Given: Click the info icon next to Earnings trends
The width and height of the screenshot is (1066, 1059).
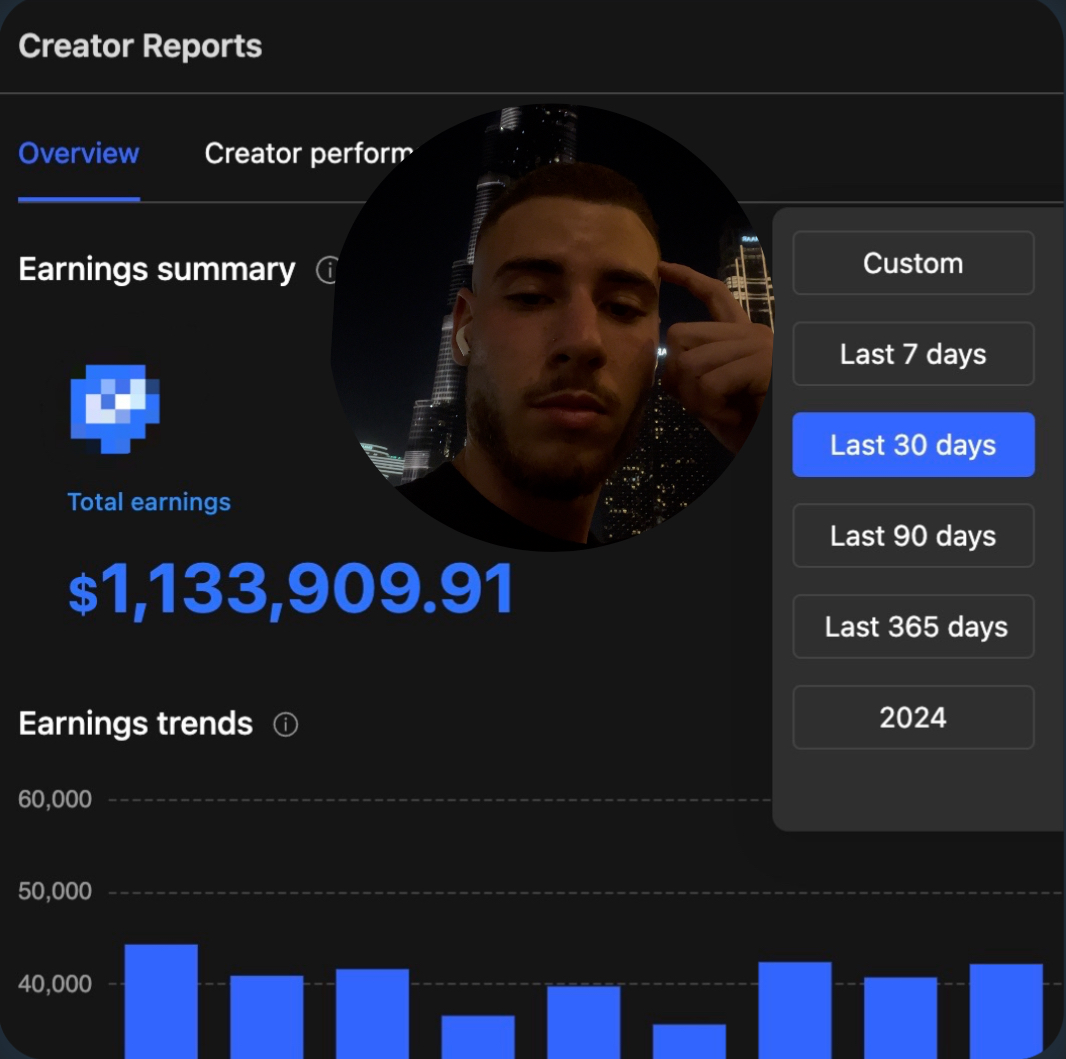Looking at the screenshot, I should click(286, 724).
